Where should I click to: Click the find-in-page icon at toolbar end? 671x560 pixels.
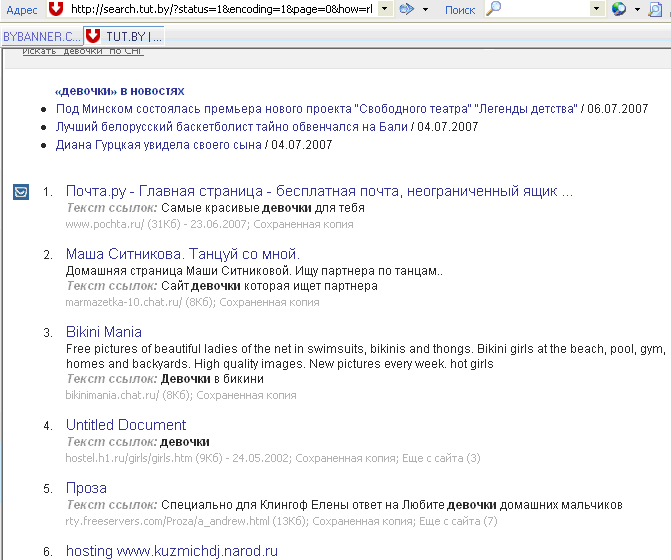point(655,9)
